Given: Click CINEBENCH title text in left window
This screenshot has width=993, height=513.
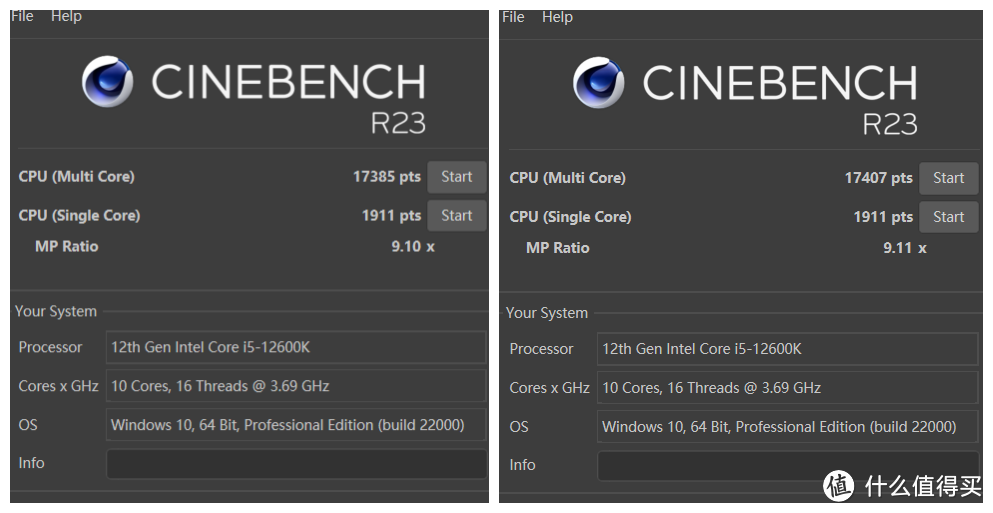Looking at the screenshot, I should pos(288,82).
